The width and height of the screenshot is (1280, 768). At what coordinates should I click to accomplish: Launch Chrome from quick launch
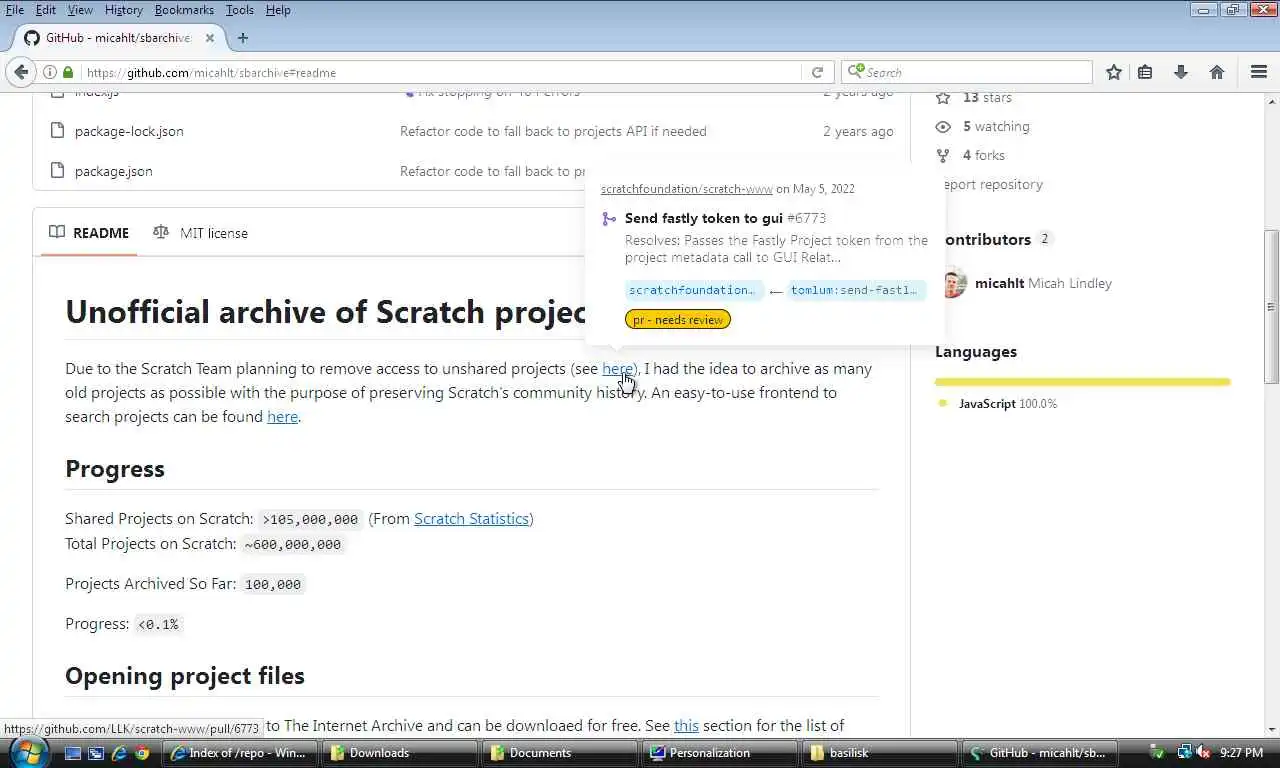[x=142, y=753]
